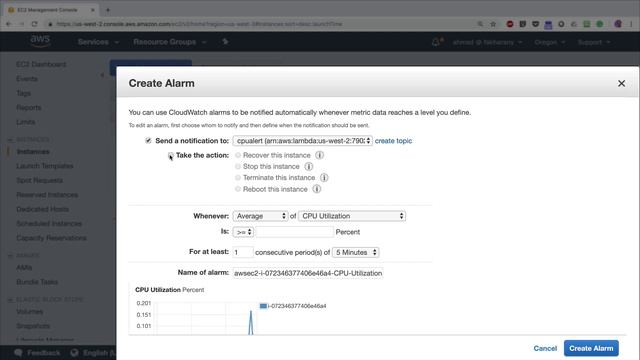Click the create topic link
Screen dimensions: 640x360
tap(393, 141)
